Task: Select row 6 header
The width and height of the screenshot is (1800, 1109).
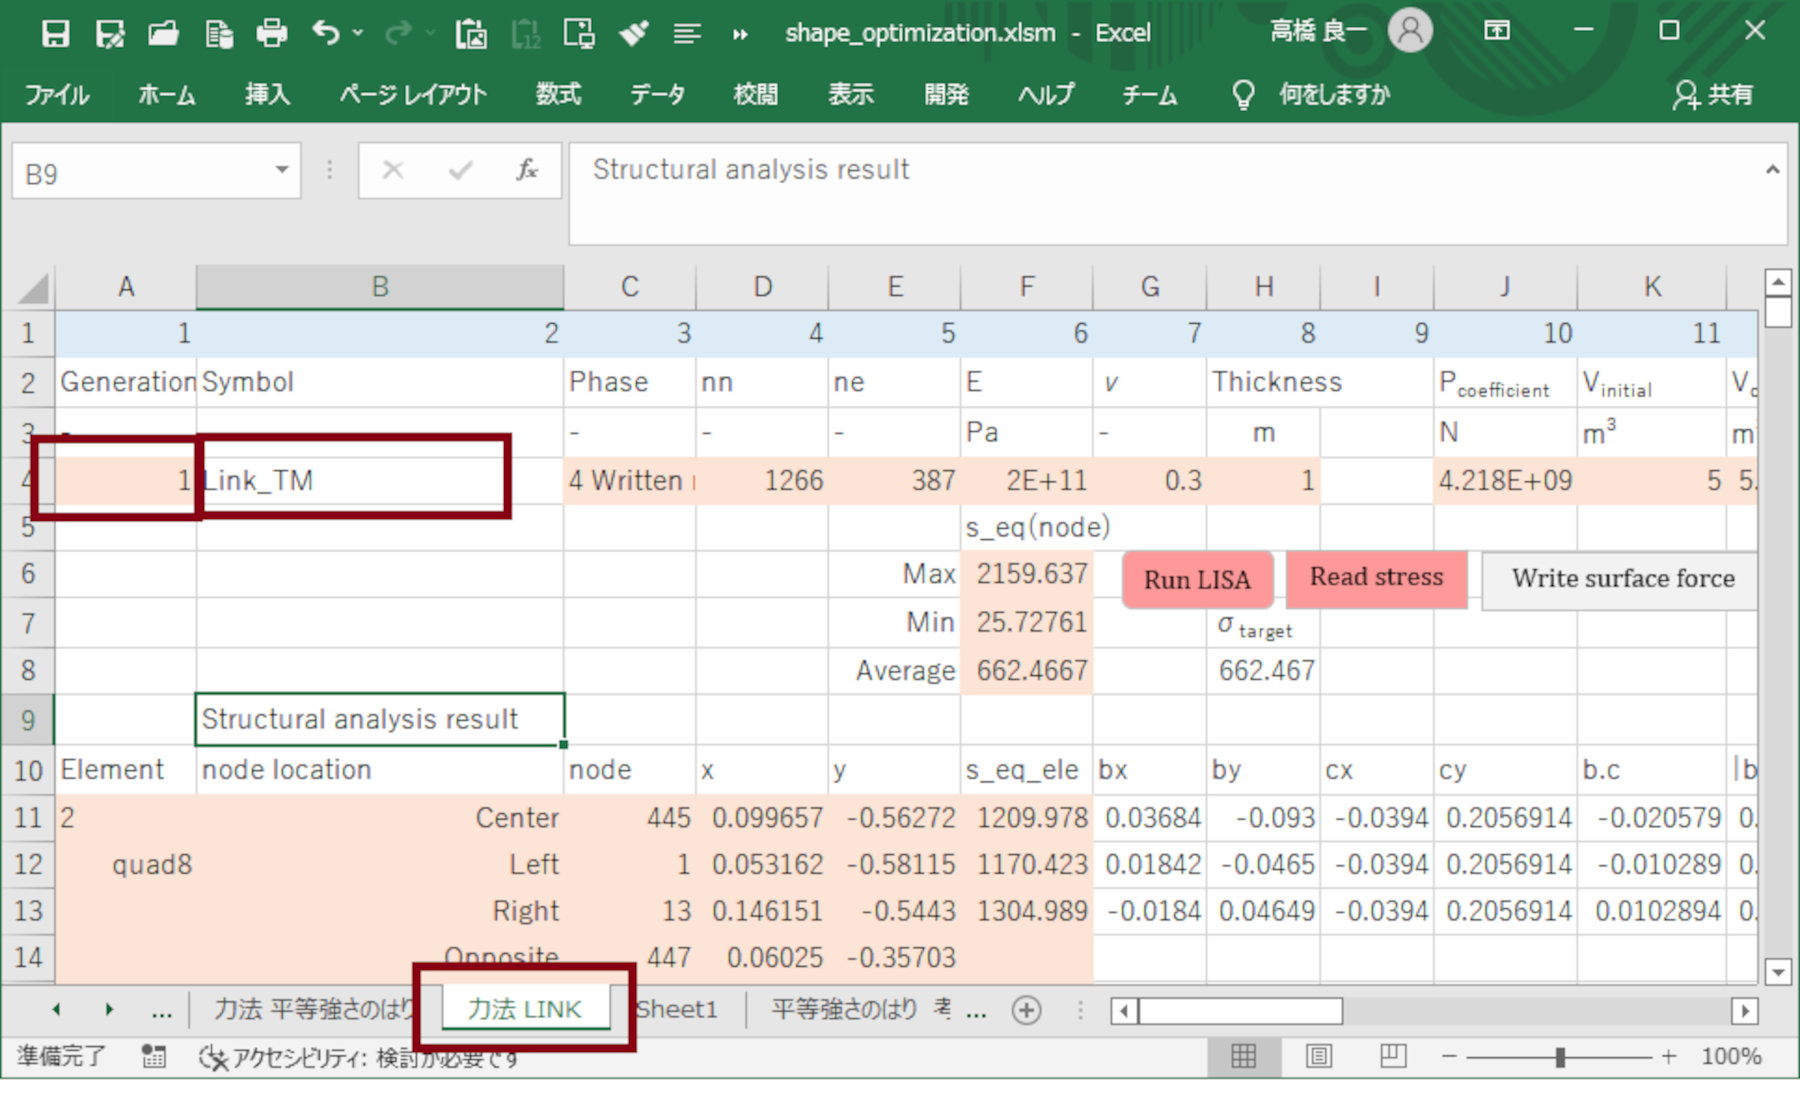Action: 28,575
